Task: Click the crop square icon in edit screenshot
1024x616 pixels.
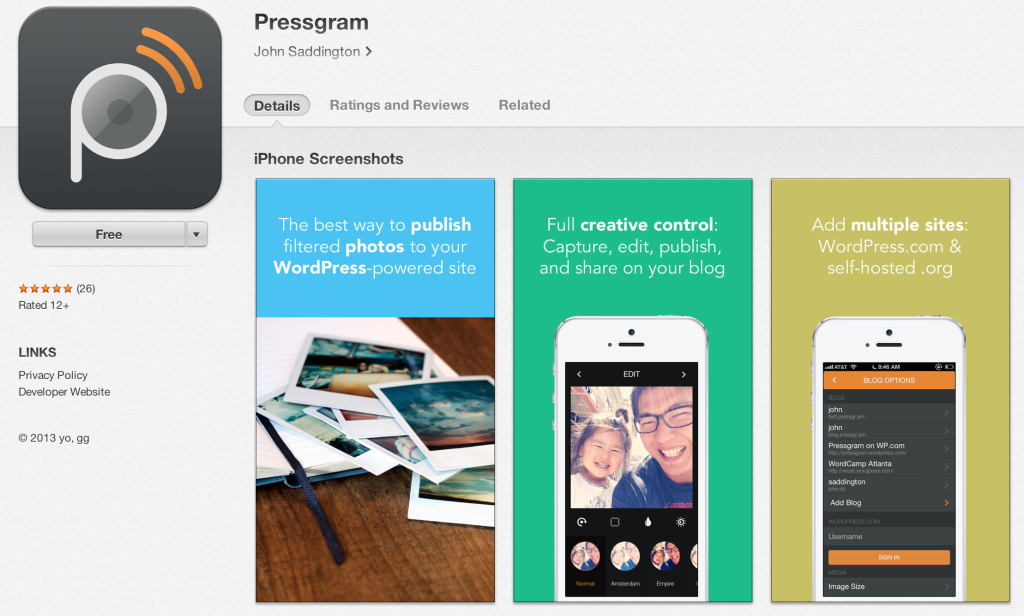Action: [x=615, y=522]
